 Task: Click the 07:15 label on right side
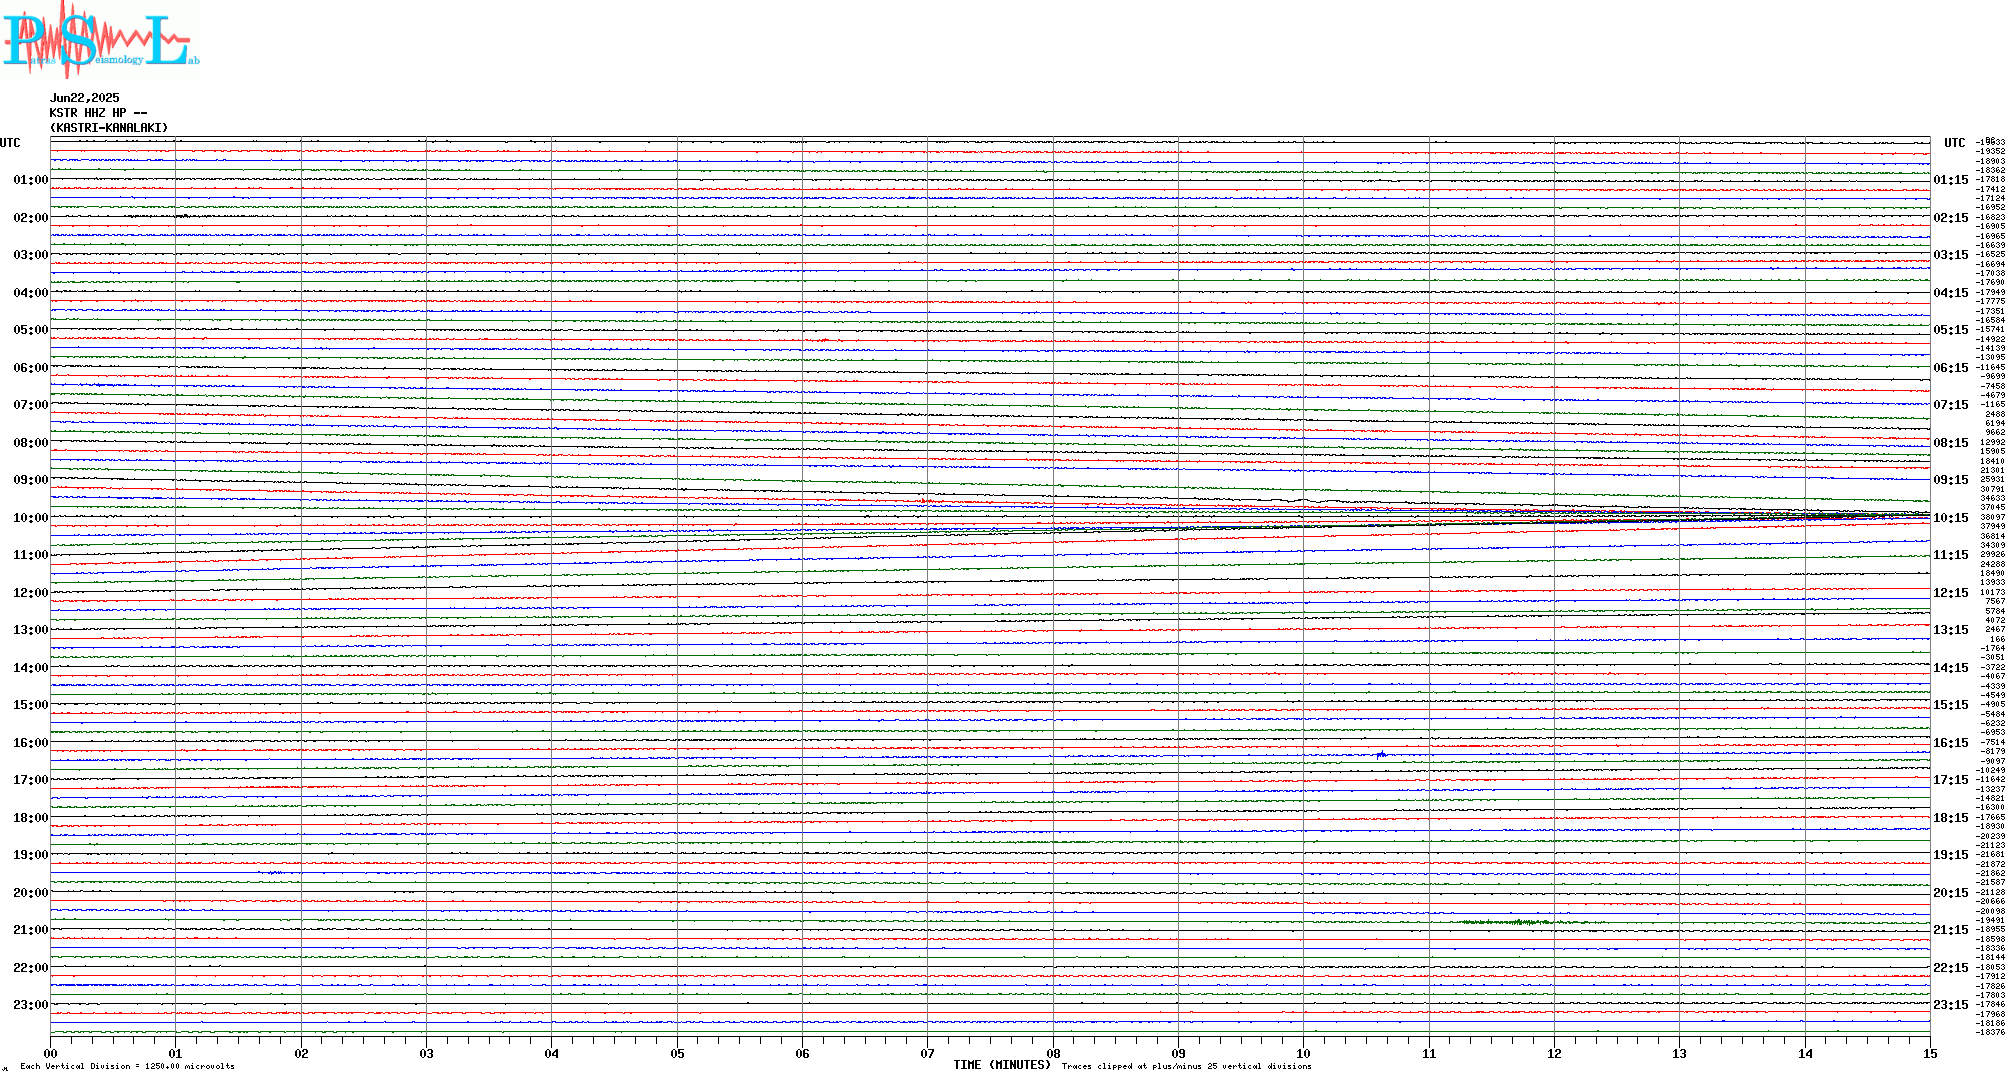click(1951, 406)
